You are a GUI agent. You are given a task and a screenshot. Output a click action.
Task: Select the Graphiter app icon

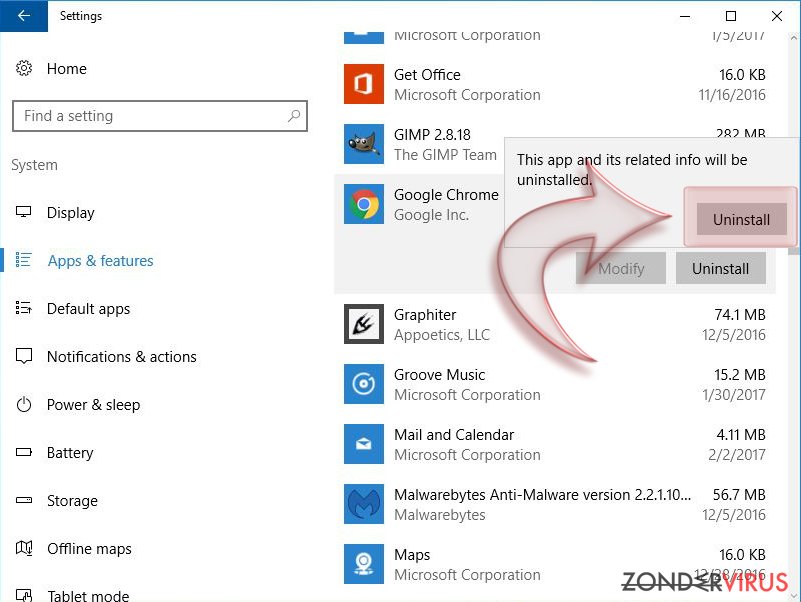pyautogui.click(x=364, y=324)
